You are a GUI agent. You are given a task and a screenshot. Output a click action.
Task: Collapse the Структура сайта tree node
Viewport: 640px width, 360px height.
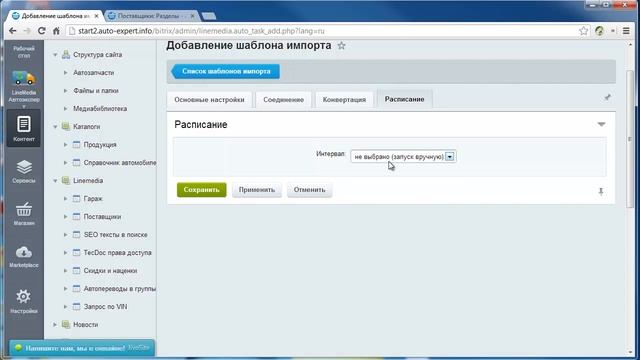coord(55,55)
